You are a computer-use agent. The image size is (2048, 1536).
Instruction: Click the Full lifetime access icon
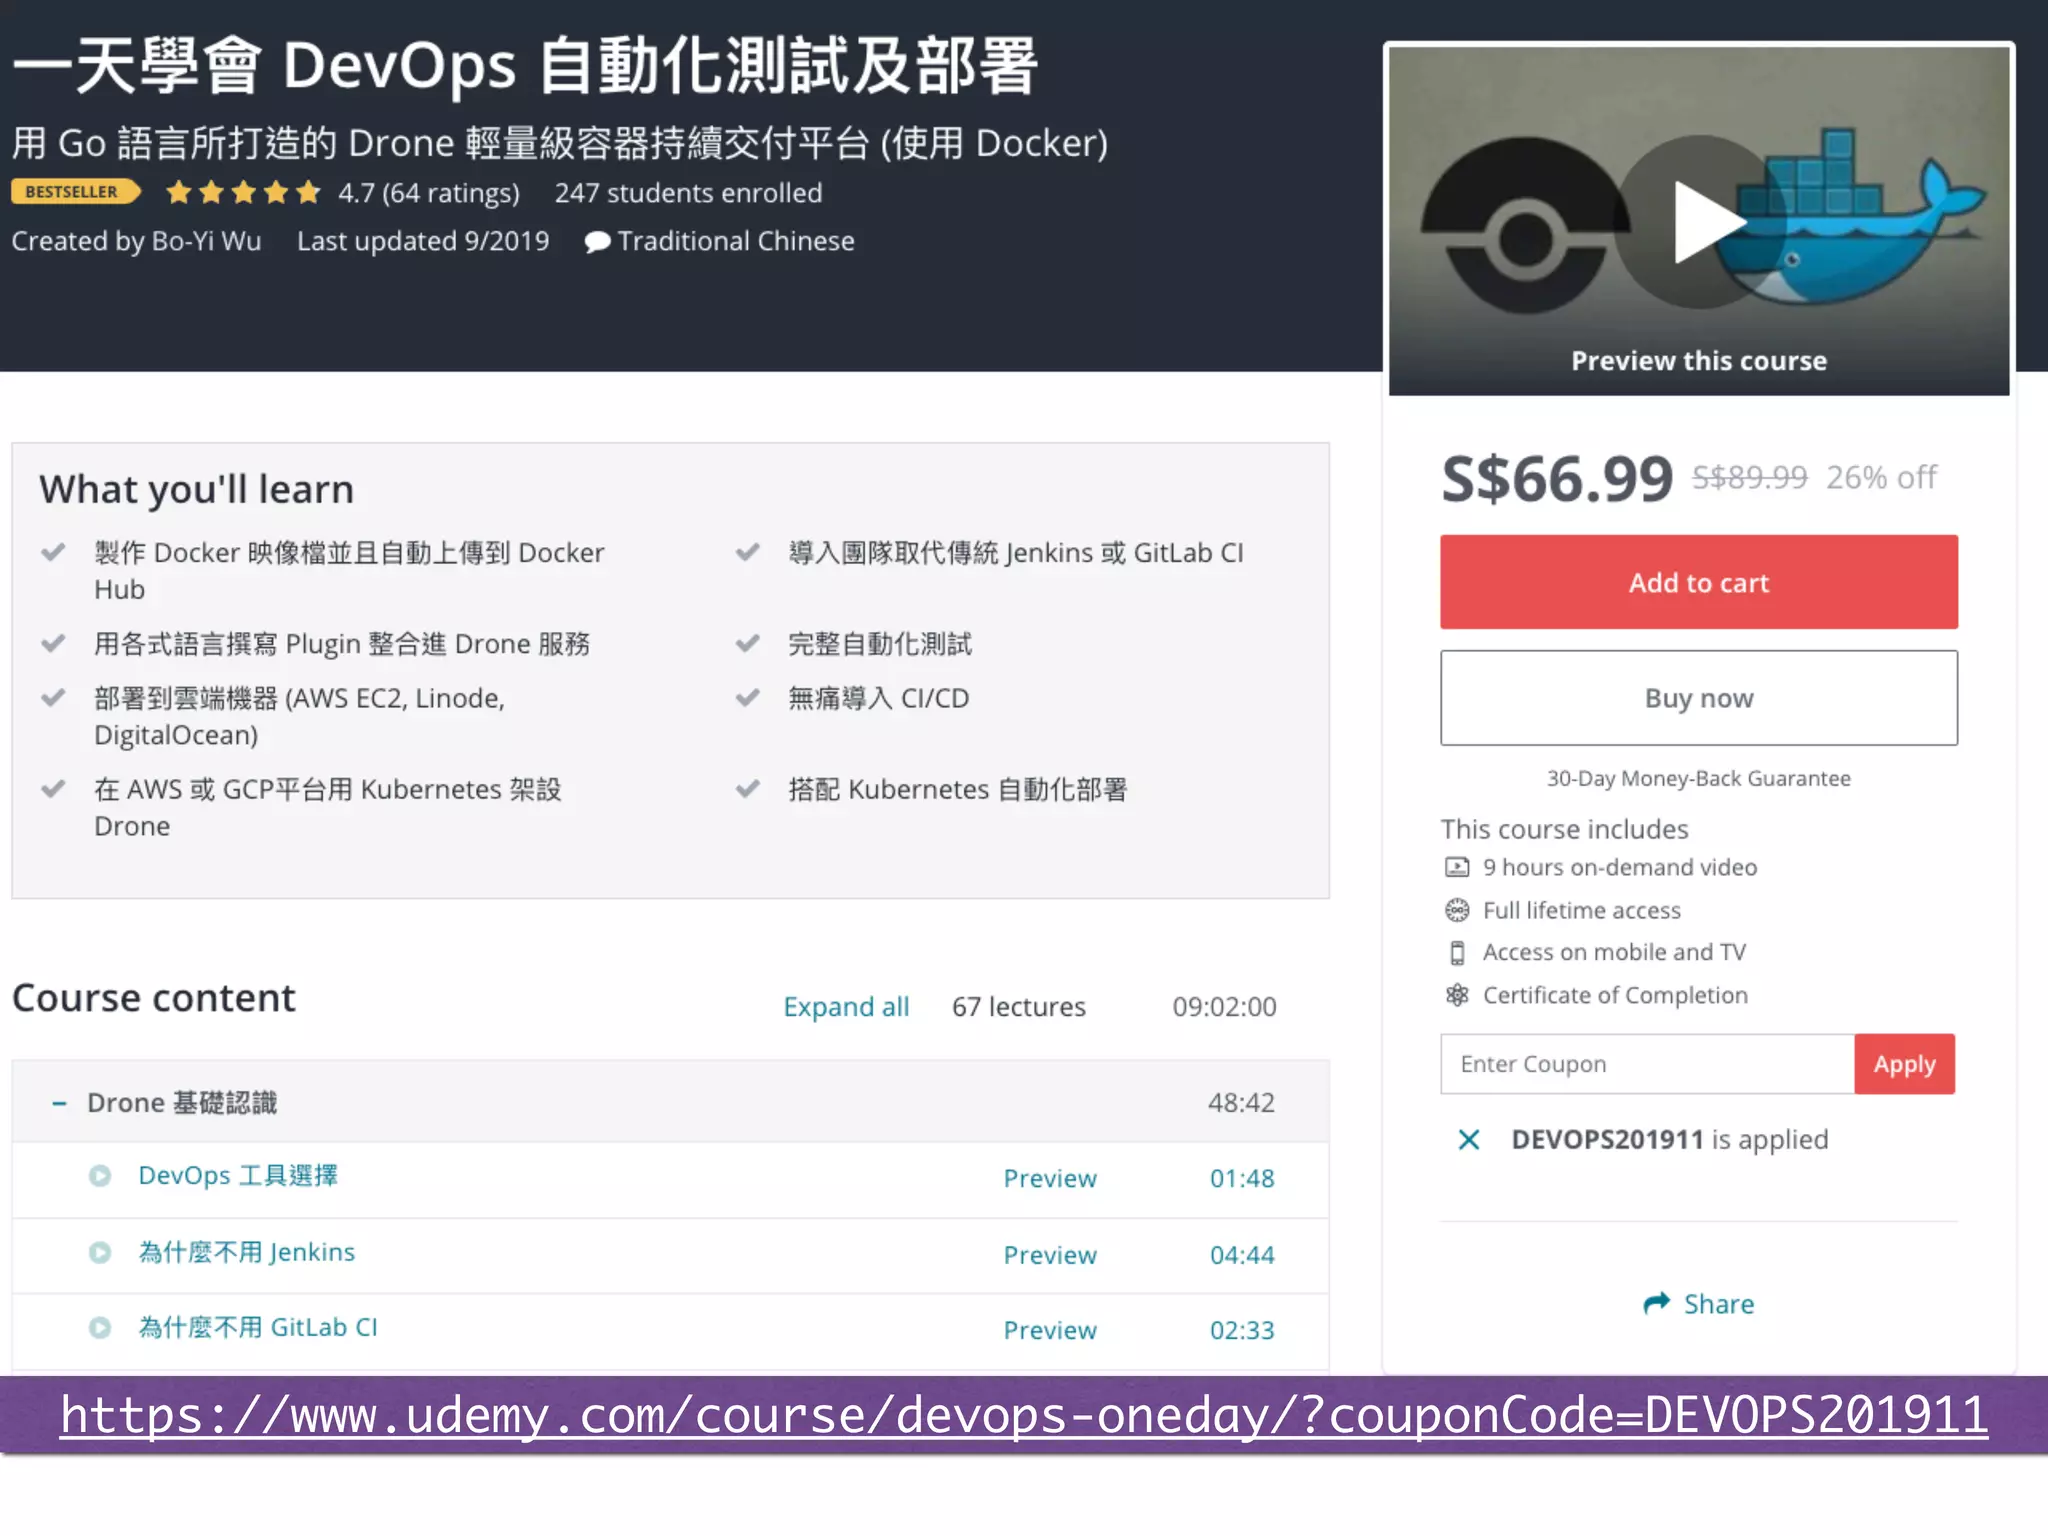coord(1457,910)
